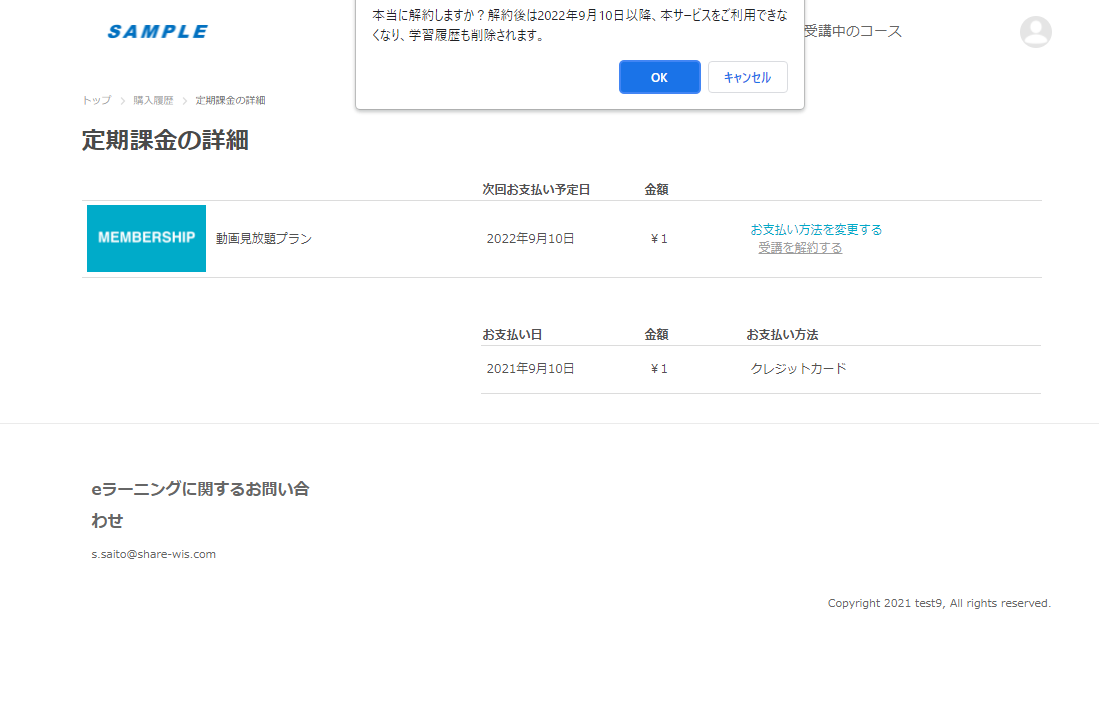Select the 動画見放題プラン plan name
Viewport: 1099px width, 725px height.
(264, 238)
